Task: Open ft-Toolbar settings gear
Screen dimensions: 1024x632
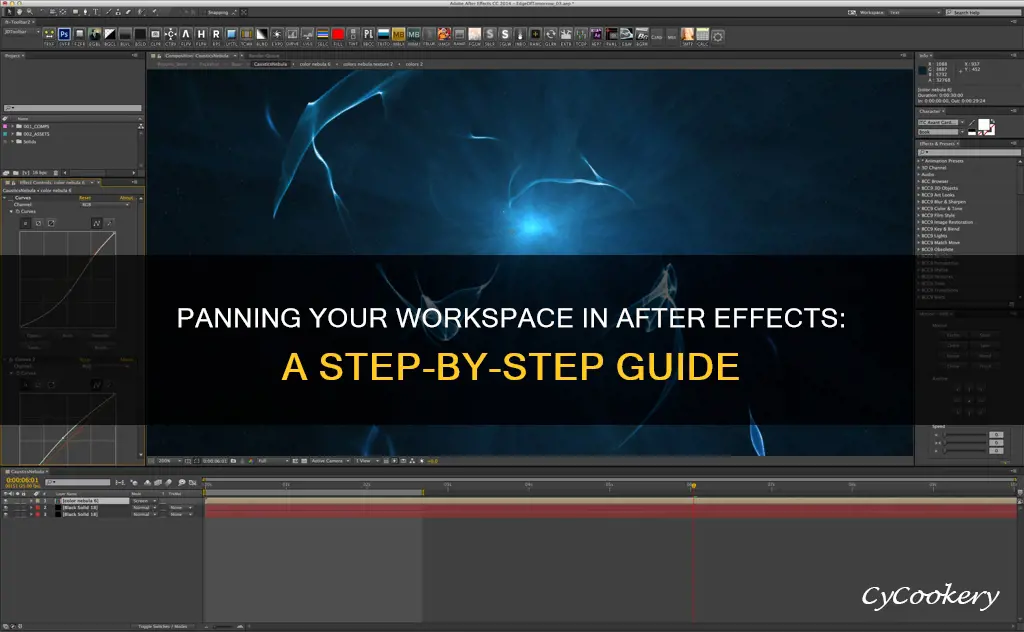Action: point(718,37)
